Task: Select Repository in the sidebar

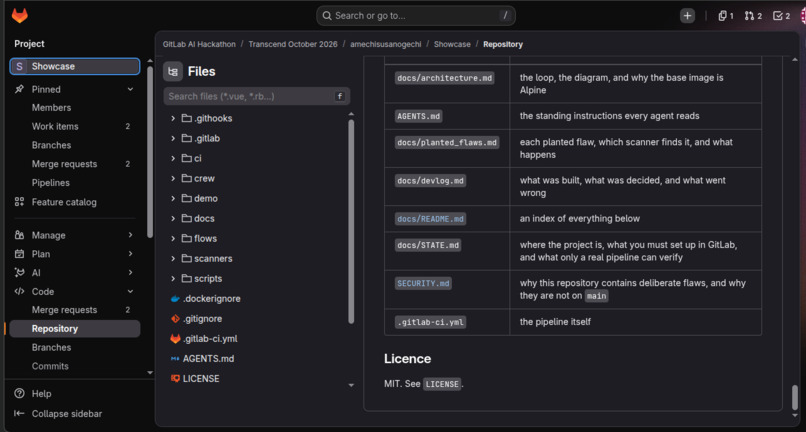Action: point(75,329)
